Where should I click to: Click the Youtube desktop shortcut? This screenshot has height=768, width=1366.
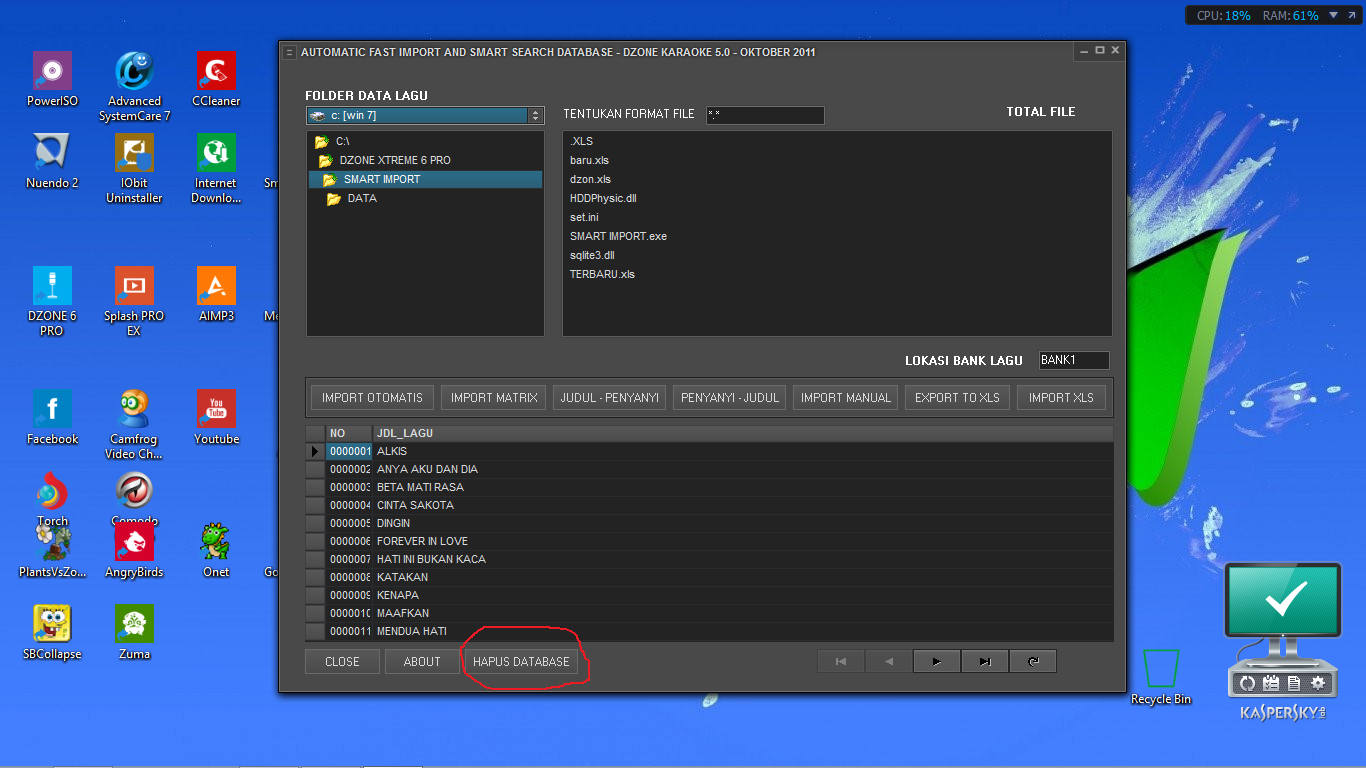tap(216, 417)
